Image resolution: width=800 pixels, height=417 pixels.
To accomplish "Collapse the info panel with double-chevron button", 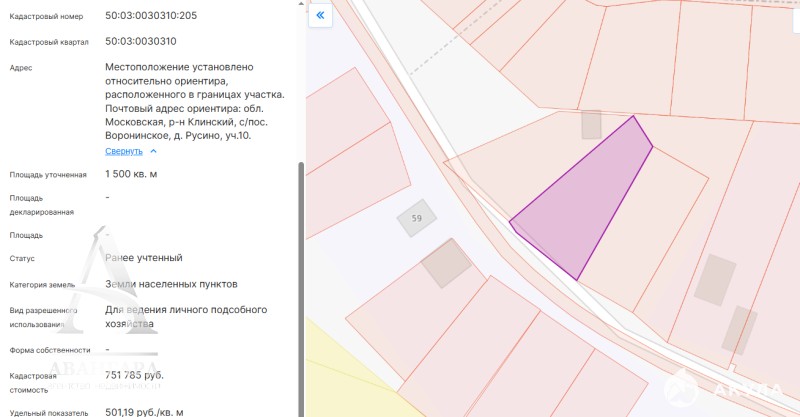I will [x=320, y=16].
